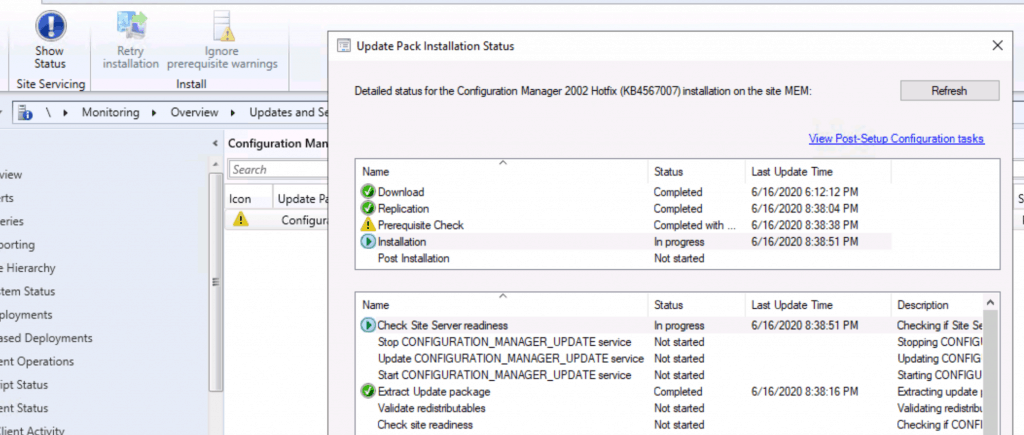Click the Refresh button
Screen dimensions: 1024x435
tap(949, 91)
